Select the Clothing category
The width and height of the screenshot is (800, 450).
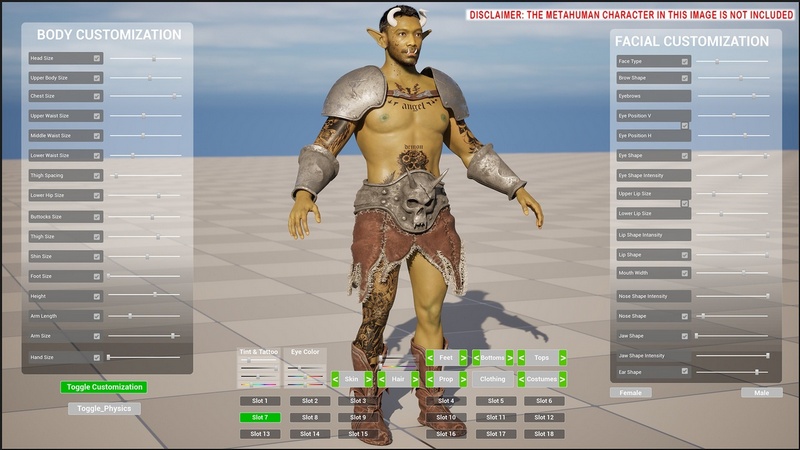(x=492, y=379)
